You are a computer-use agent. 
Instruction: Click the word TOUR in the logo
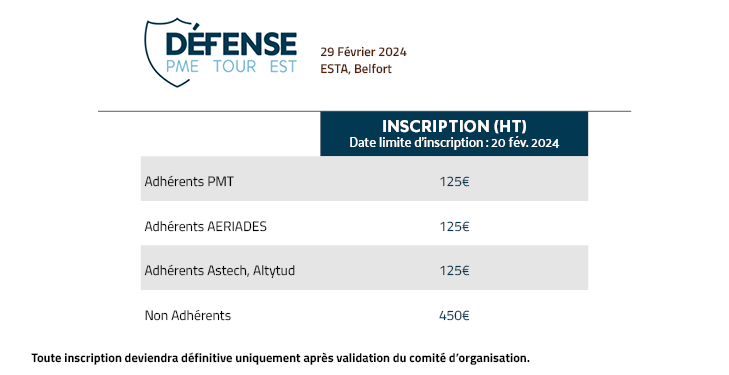235,67
